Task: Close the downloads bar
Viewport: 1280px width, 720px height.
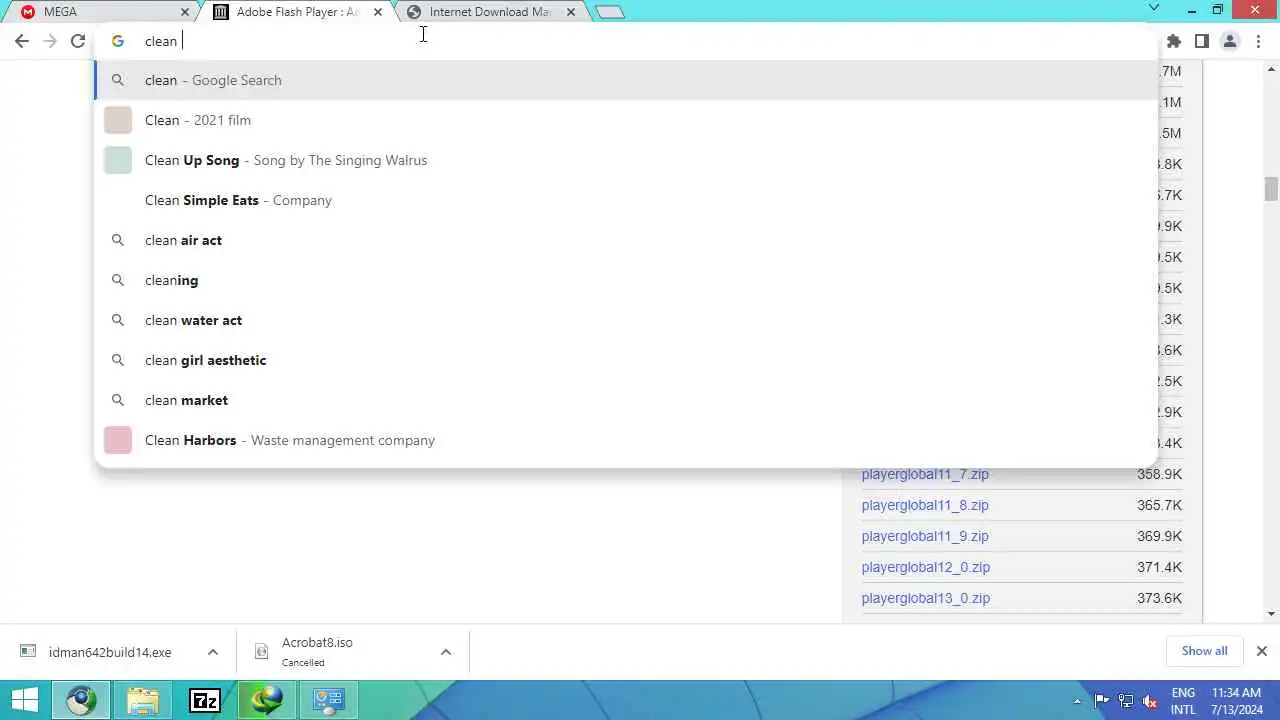Action: pos(1262,651)
